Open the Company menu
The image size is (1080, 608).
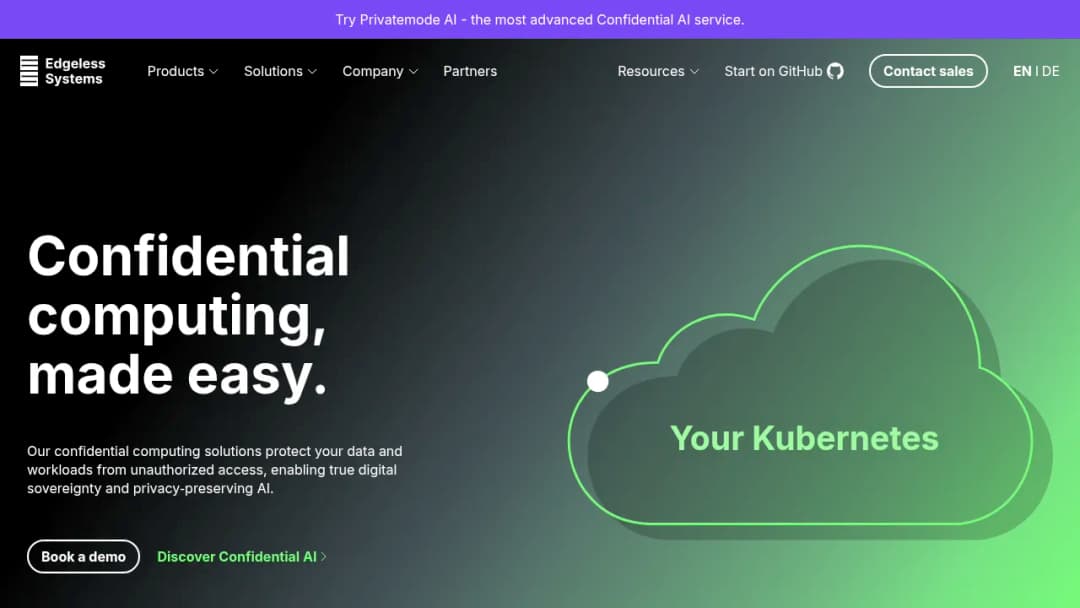tap(380, 71)
